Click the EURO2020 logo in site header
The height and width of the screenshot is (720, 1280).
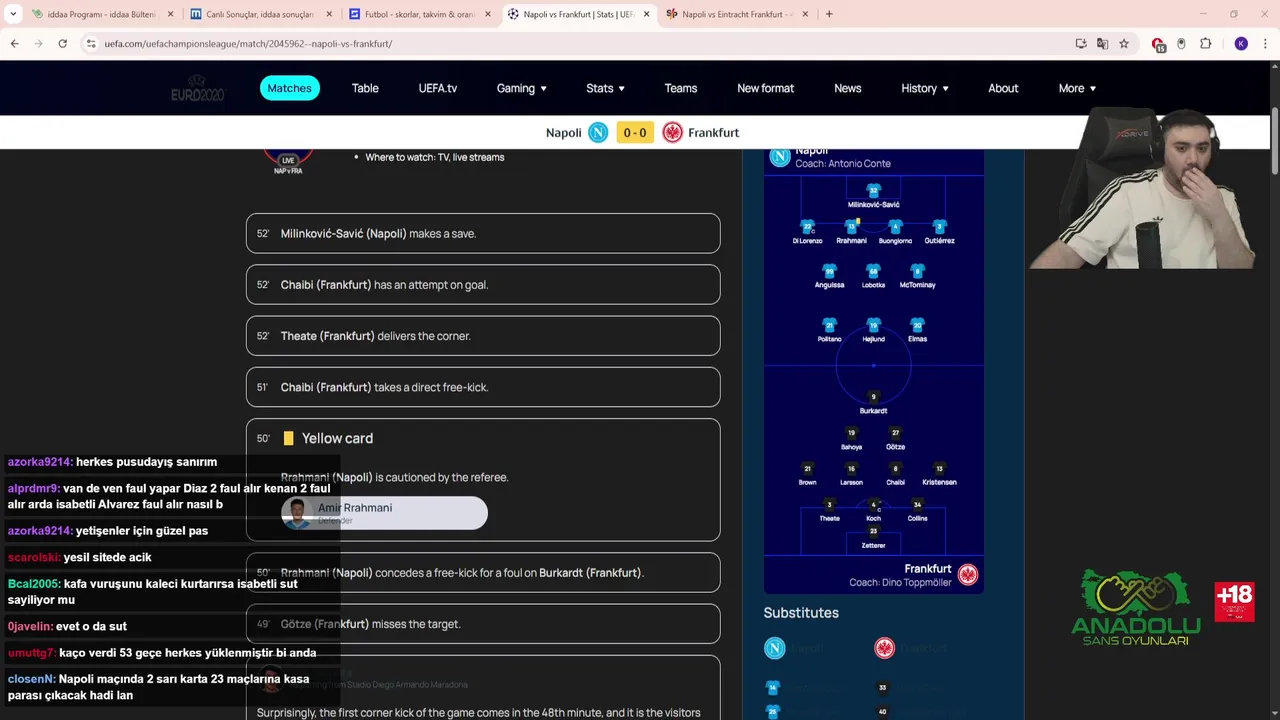pos(198,89)
